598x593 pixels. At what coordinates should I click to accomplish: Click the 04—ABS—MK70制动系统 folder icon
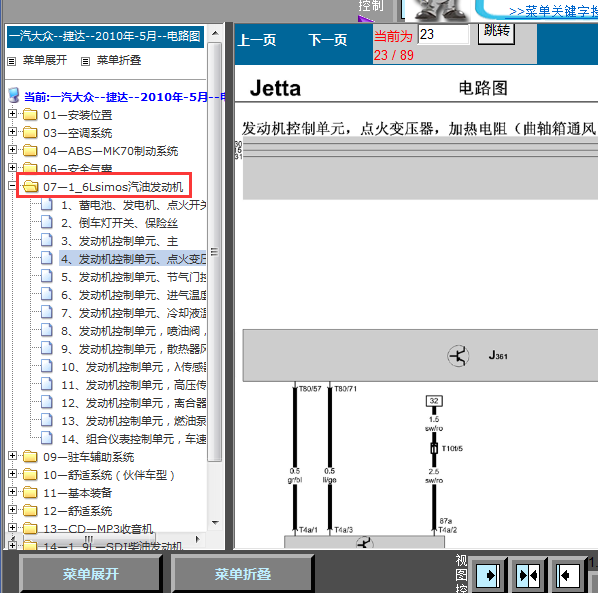[30, 150]
